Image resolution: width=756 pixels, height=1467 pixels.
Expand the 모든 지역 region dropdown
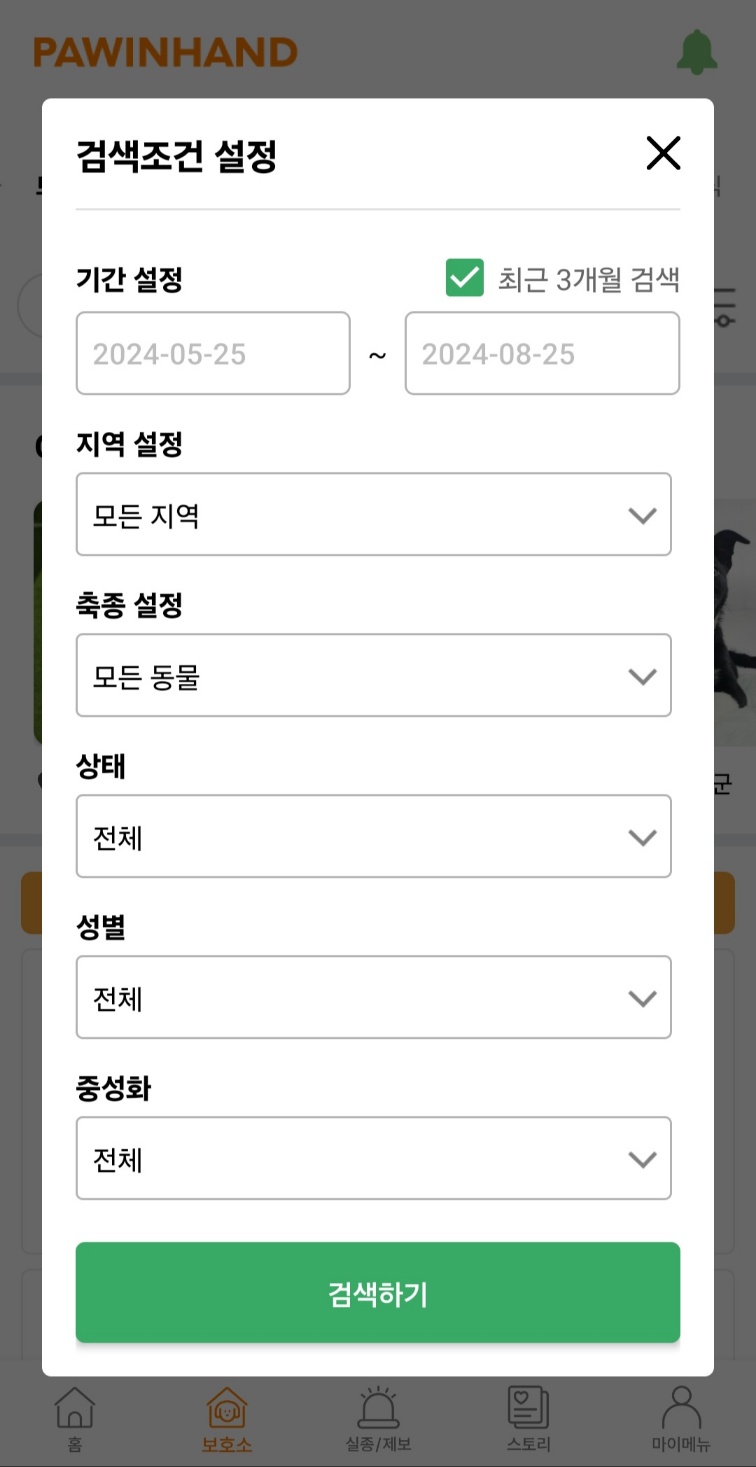tap(374, 514)
